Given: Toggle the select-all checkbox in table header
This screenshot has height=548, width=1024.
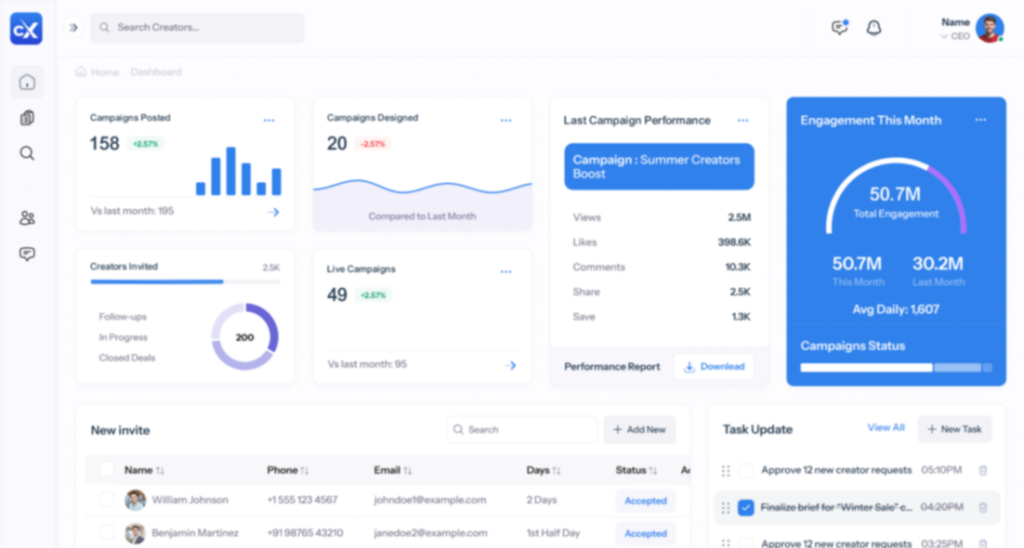Looking at the screenshot, I should pyautogui.click(x=106, y=470).
